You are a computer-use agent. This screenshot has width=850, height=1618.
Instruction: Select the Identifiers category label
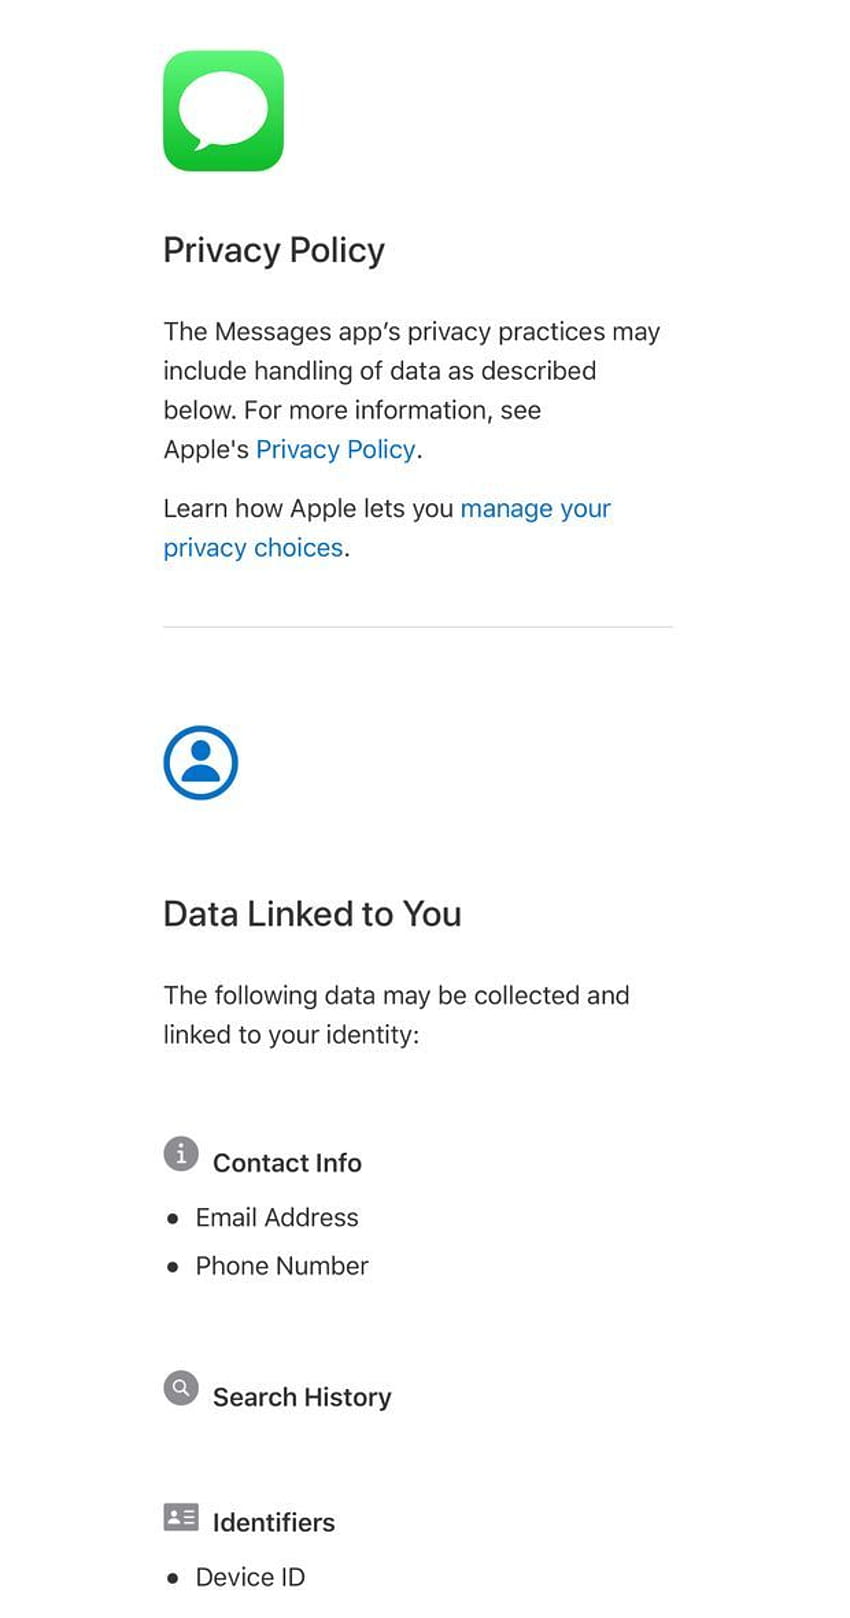274,1522
